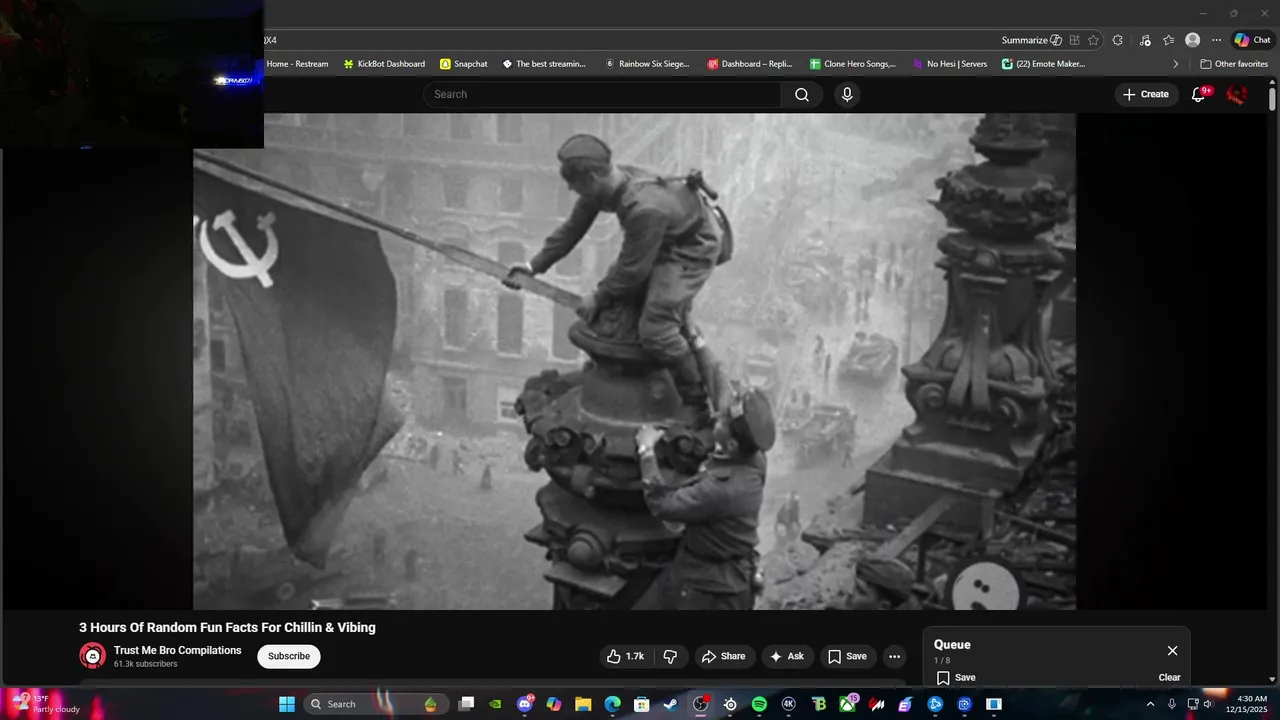The width and height of the screenshot is (1280, 720).
Task: Save the video to a playlist
Action: click(x=847, y=656)
